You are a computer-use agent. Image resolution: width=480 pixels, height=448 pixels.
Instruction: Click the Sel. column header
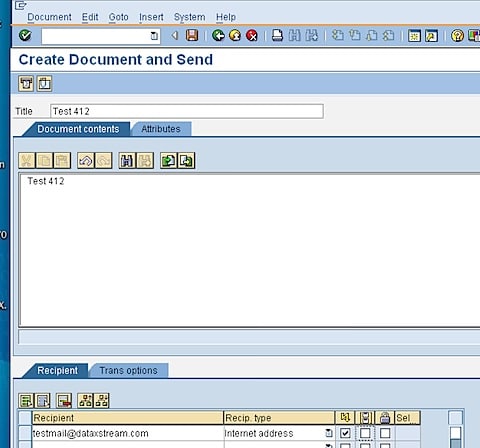tap(407, 417)
